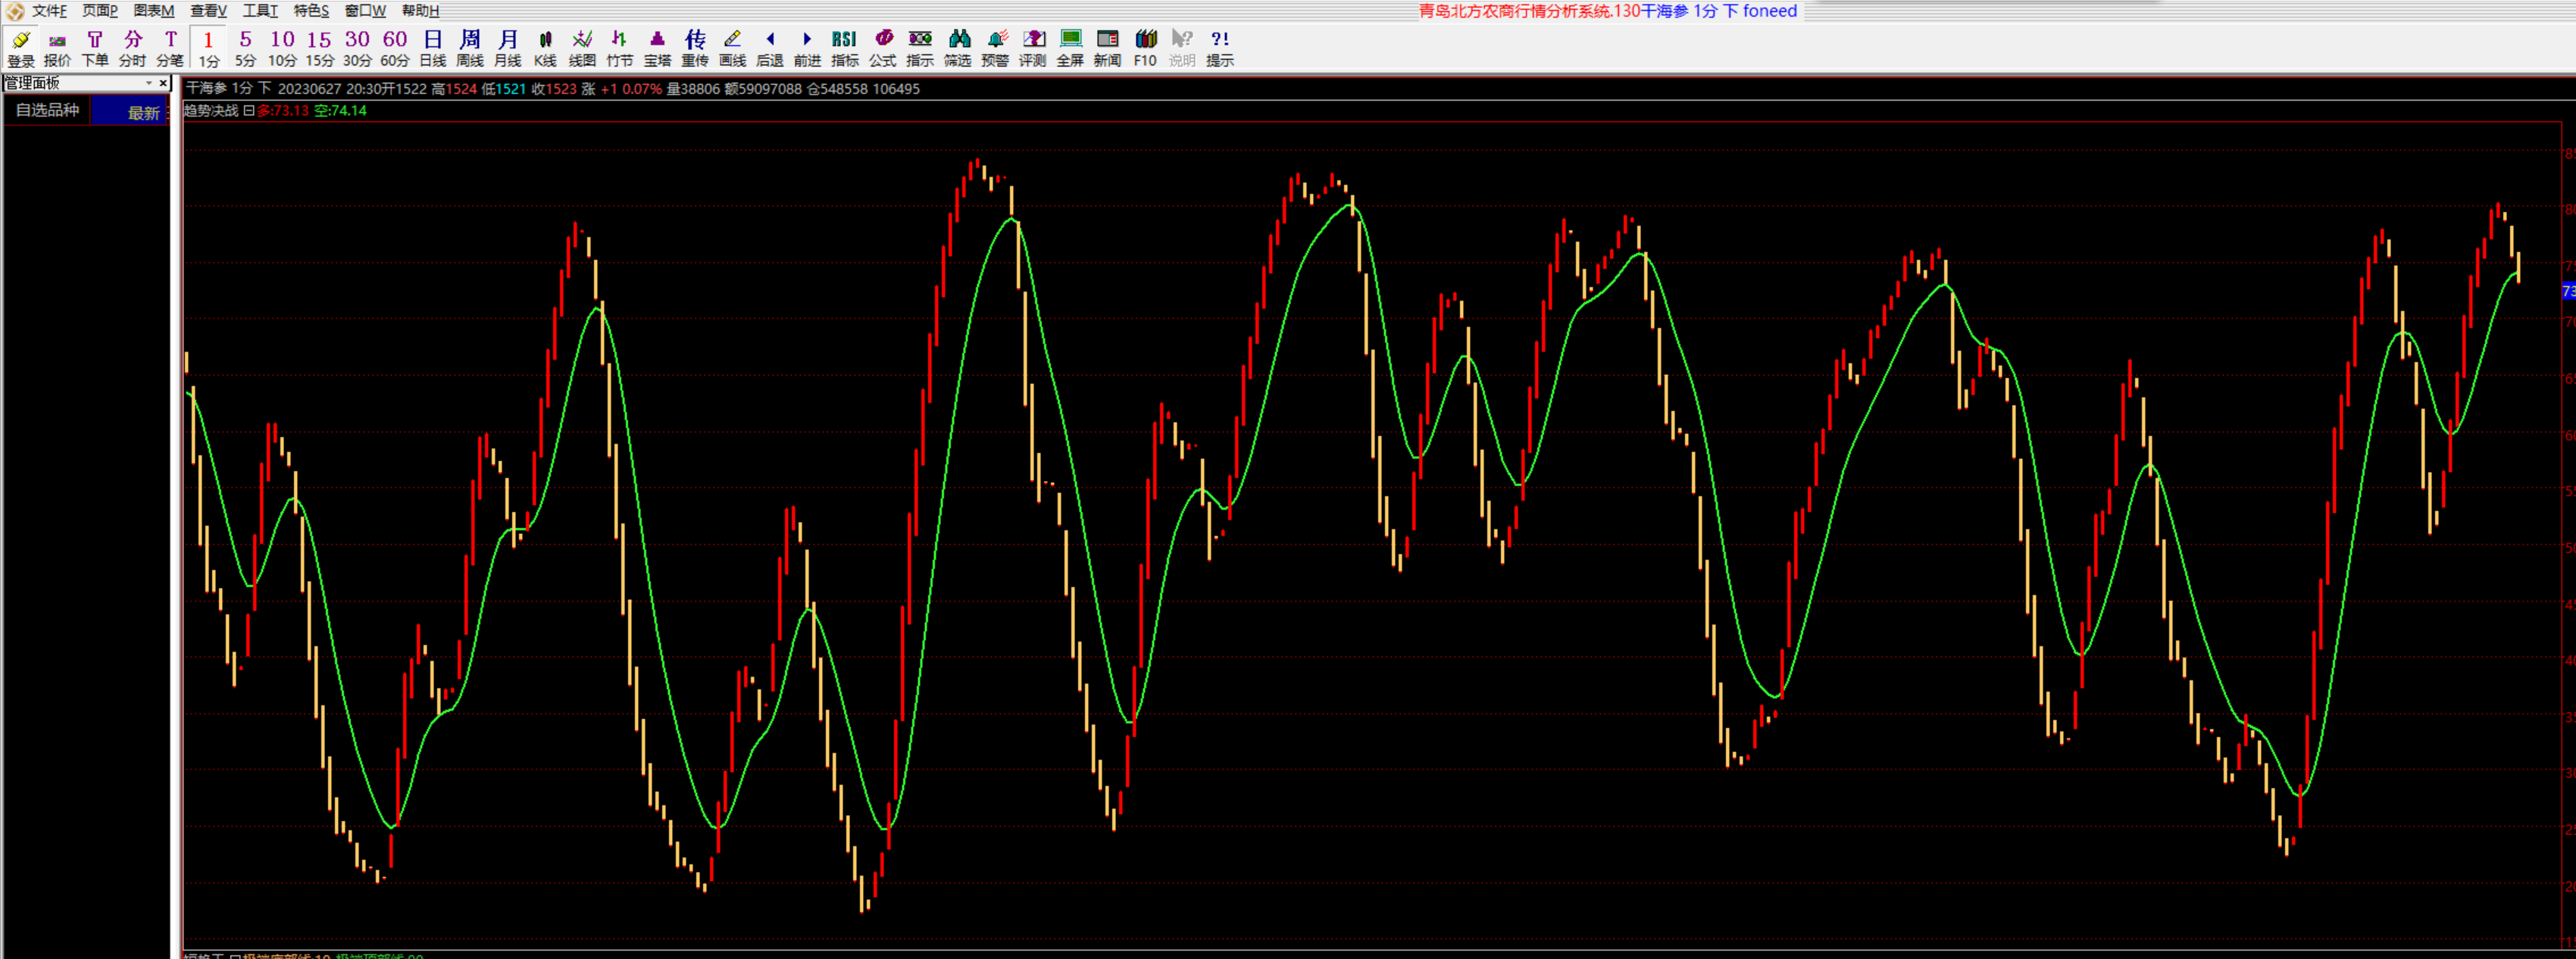Select the 60分 period button
The width and height of the screenshot is (2576, 959).
[395, 48]
